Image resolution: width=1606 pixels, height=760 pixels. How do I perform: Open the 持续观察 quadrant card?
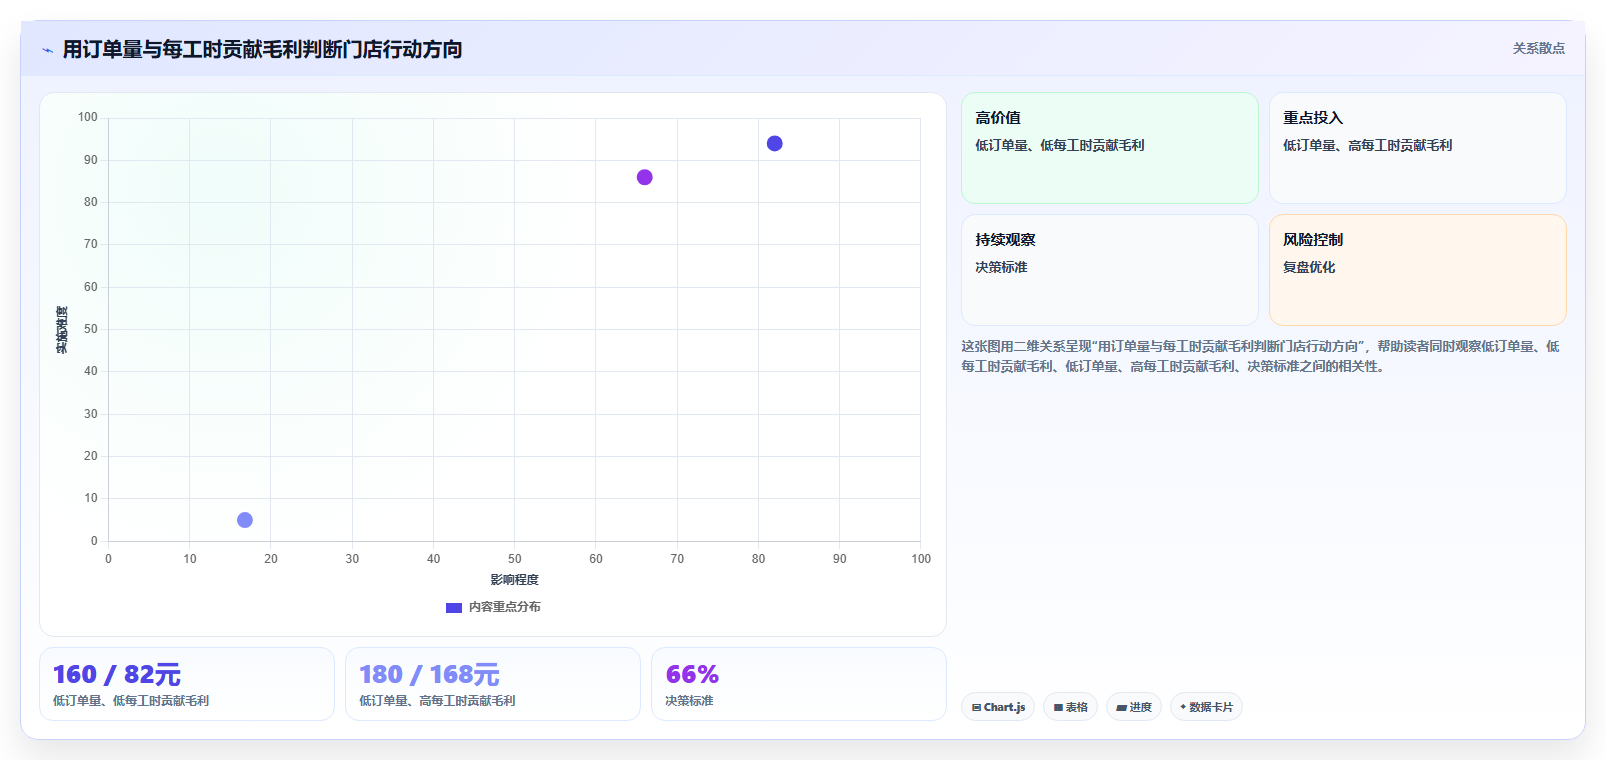coord(1110,270)
